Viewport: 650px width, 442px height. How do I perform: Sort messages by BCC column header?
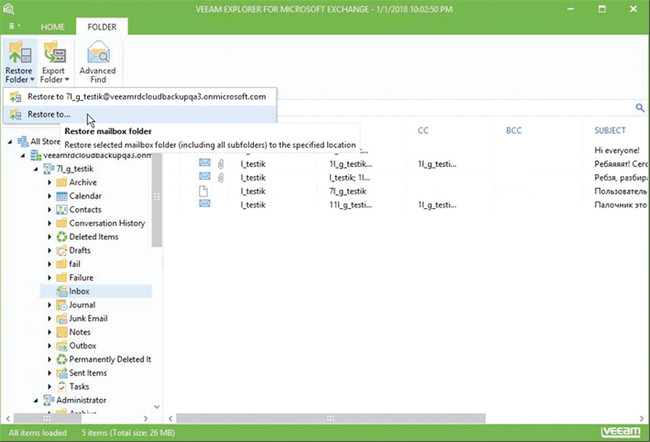click(x=514, y=131)
